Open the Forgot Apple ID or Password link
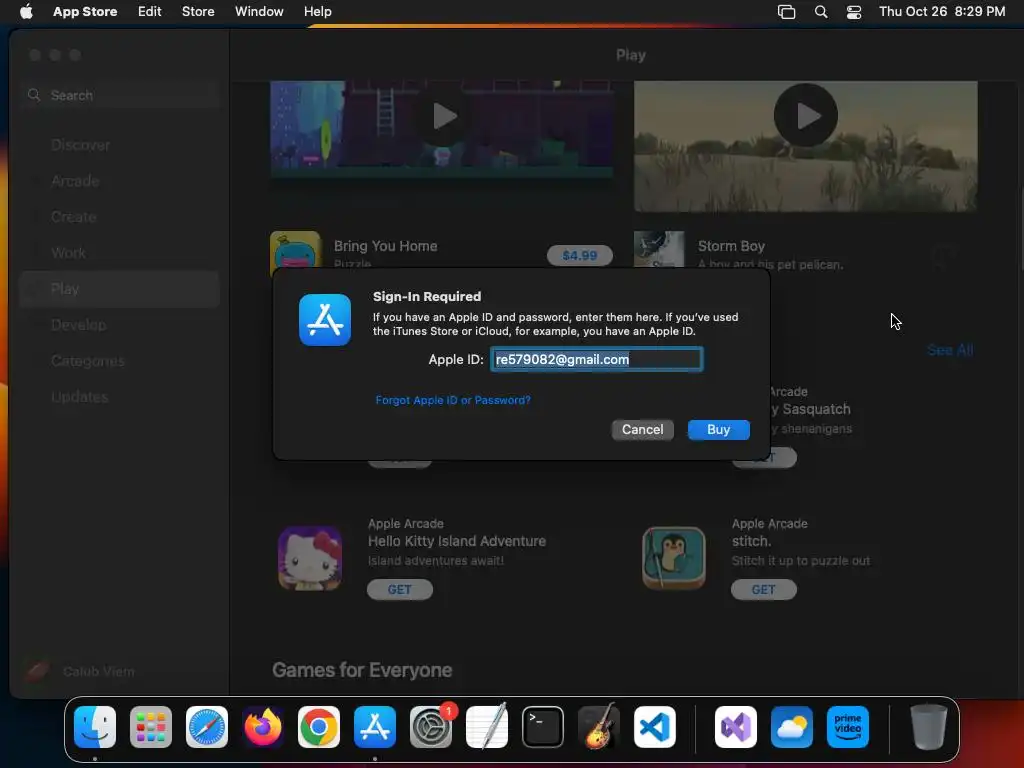The image size is (1024, 768). (x=453, y=400)
